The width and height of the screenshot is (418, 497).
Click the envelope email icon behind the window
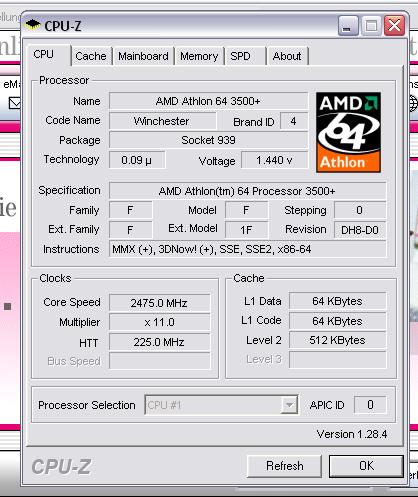click(x=15, y=103)
